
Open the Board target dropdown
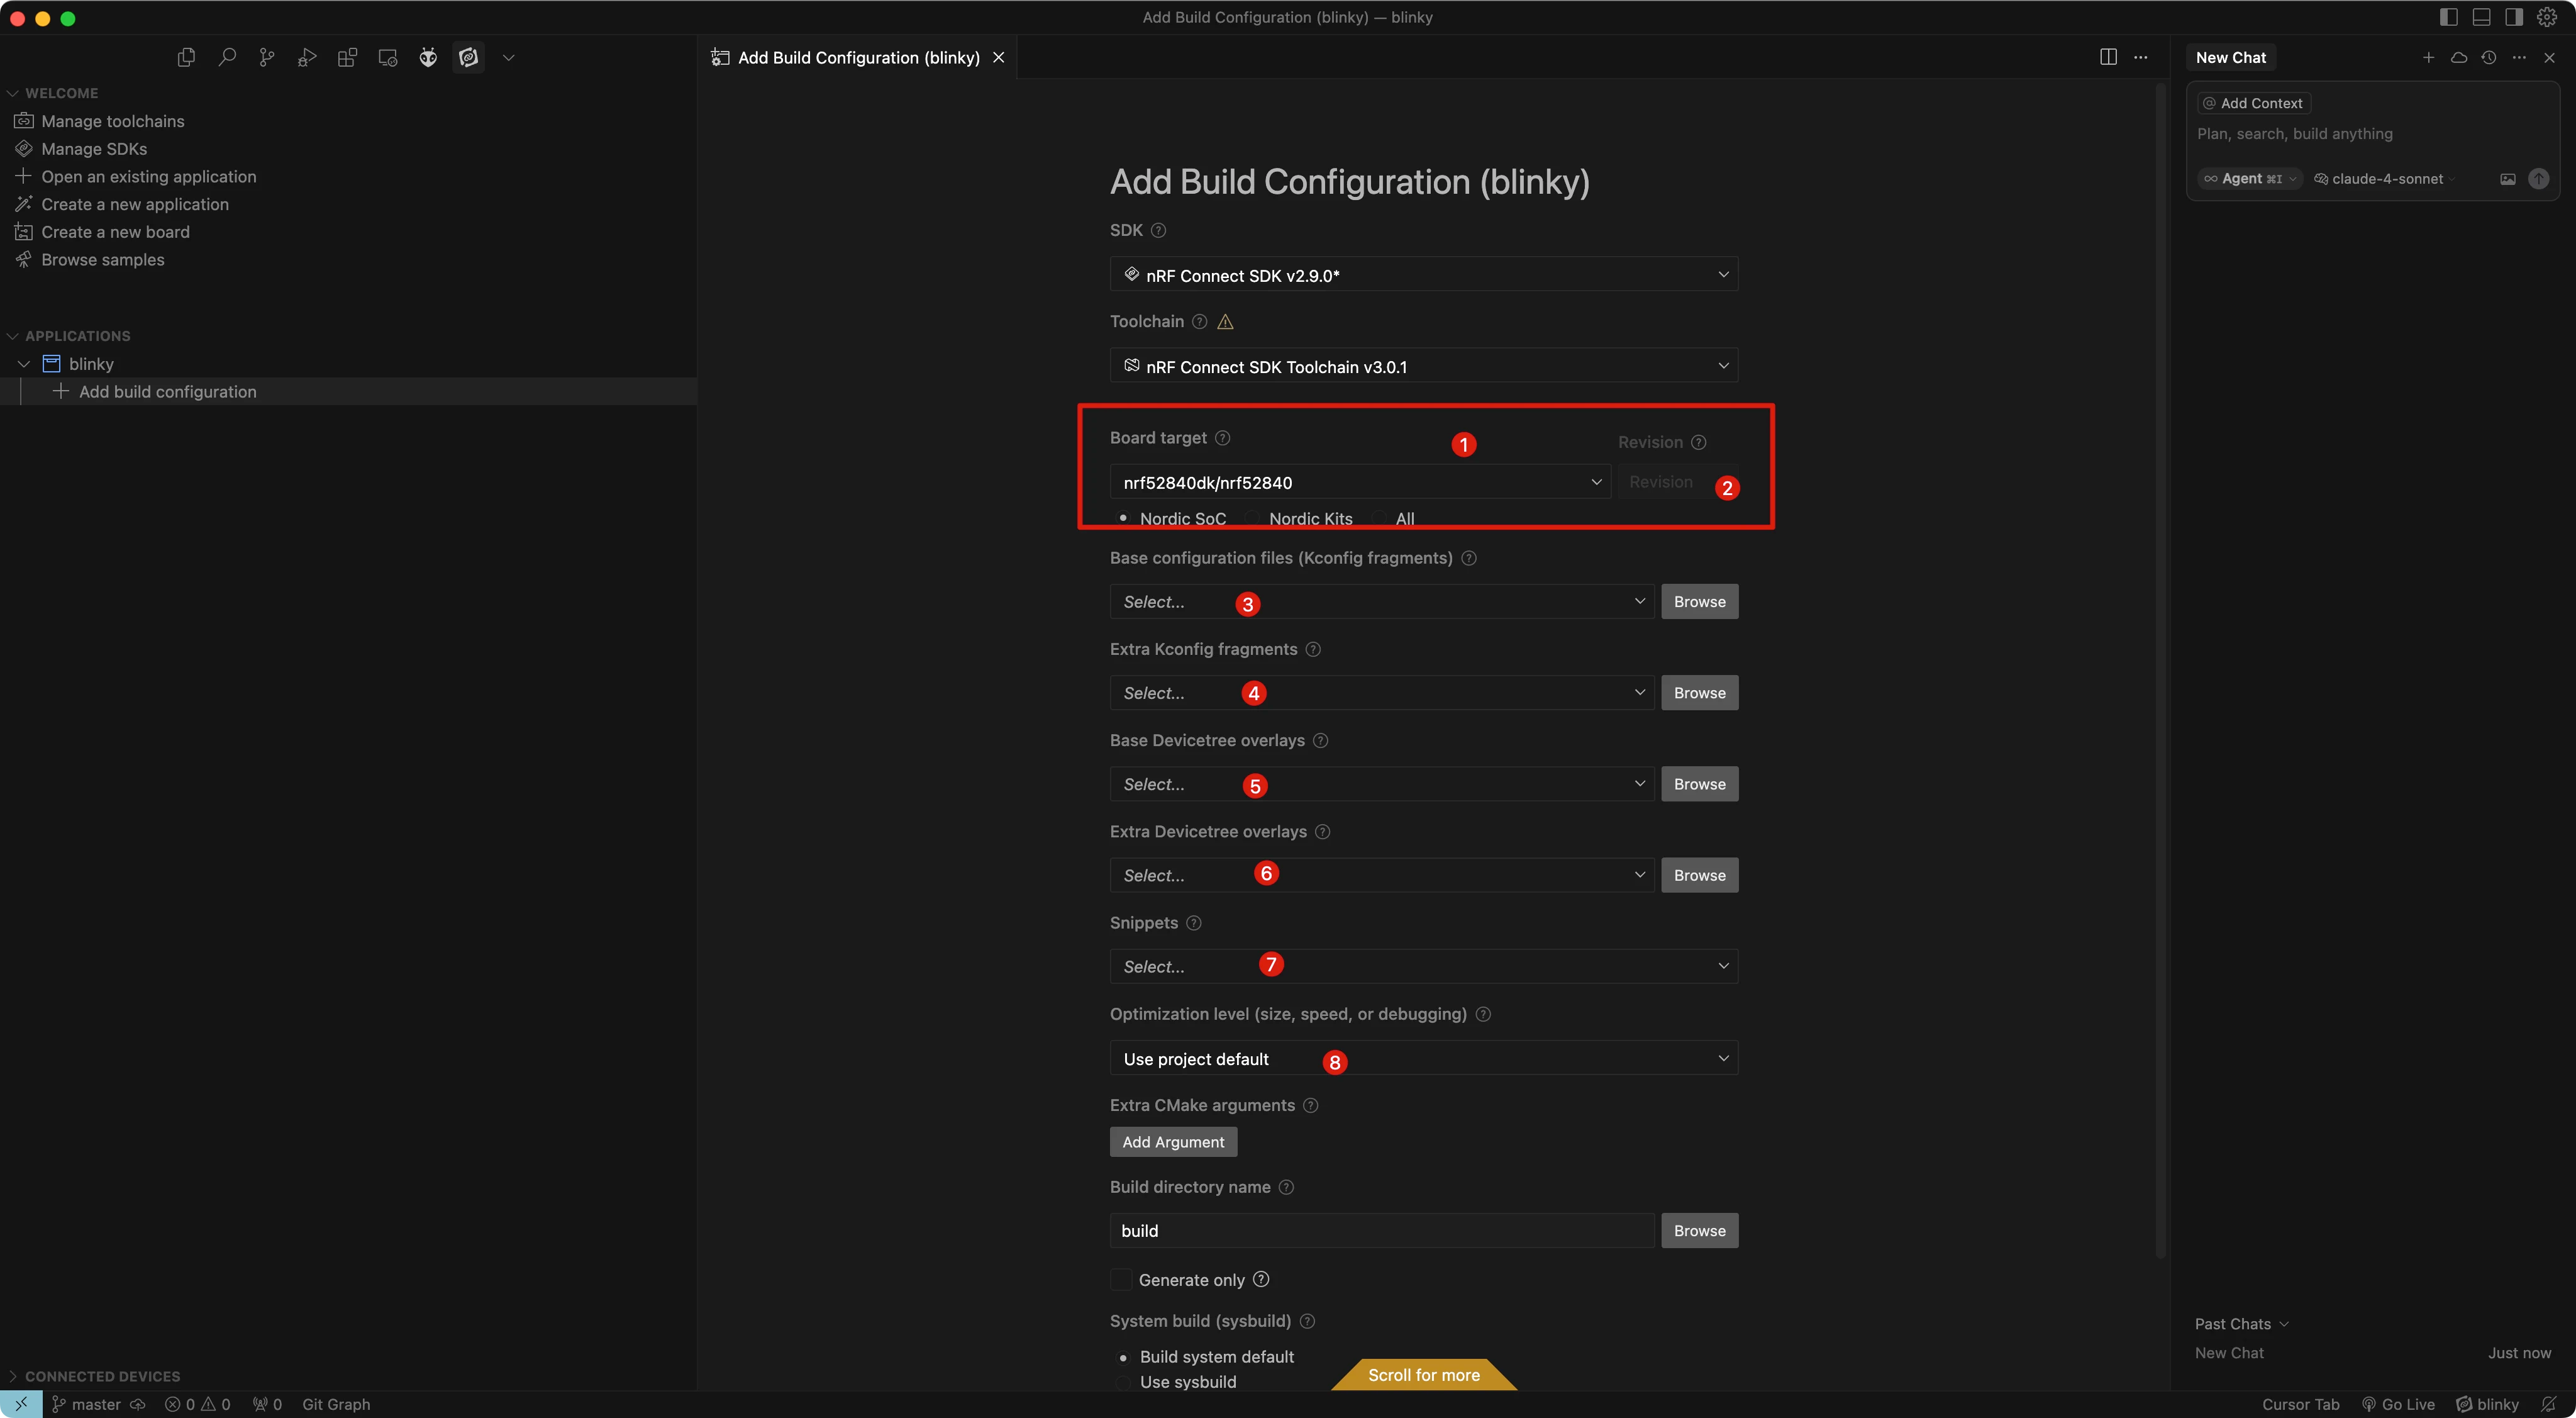pos(1359,482)
